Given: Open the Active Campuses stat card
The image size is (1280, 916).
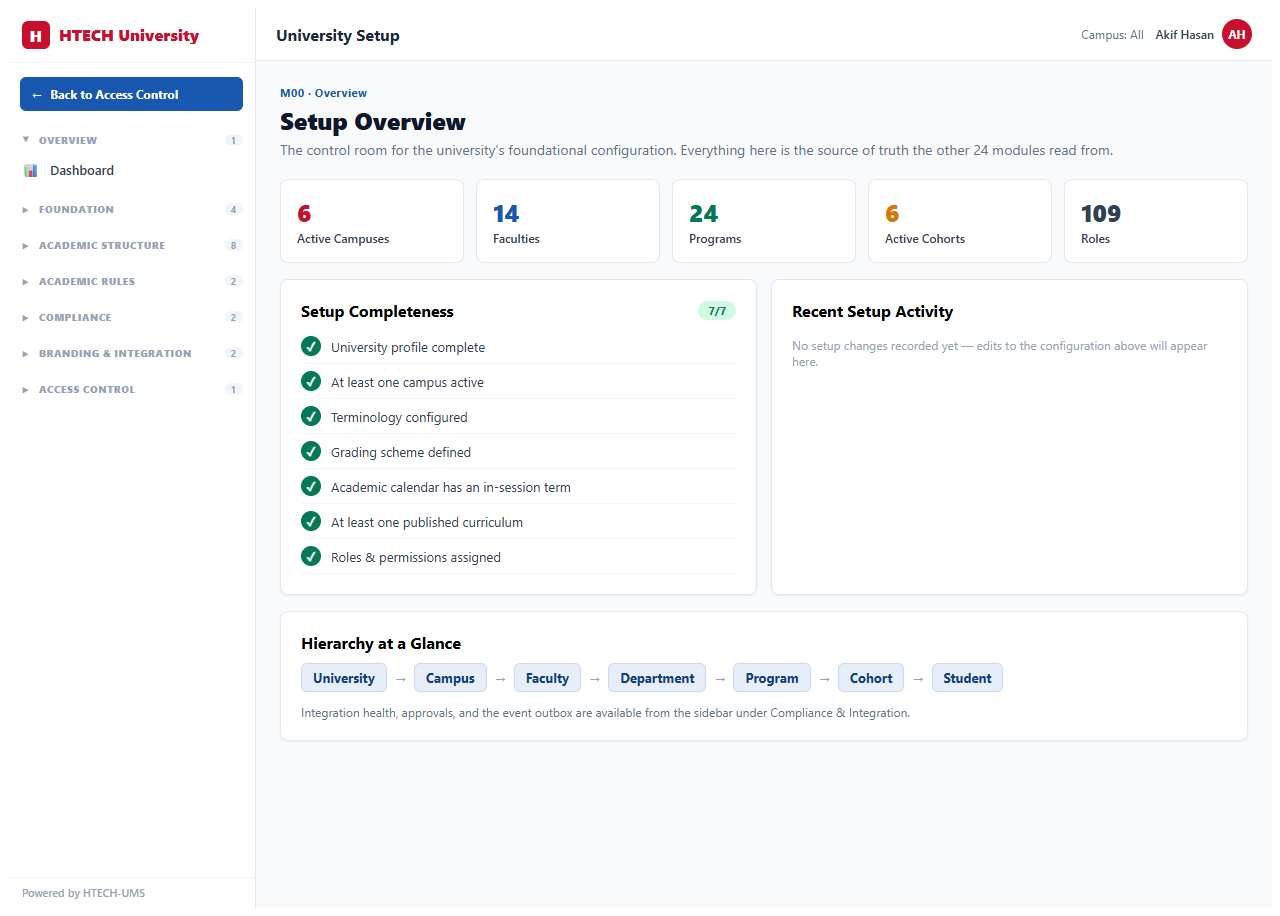Looking at the screenshot, I should point(372,221).
